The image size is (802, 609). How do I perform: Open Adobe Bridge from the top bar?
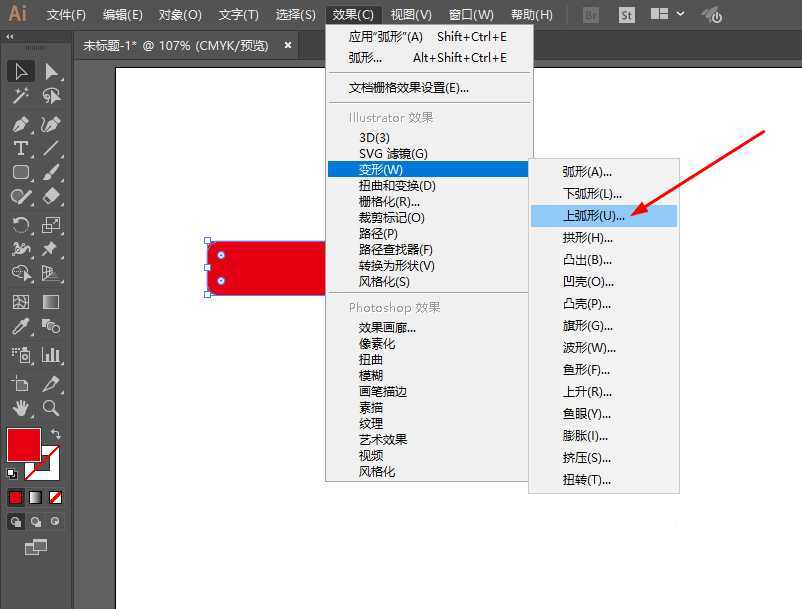tap(592, 15)
